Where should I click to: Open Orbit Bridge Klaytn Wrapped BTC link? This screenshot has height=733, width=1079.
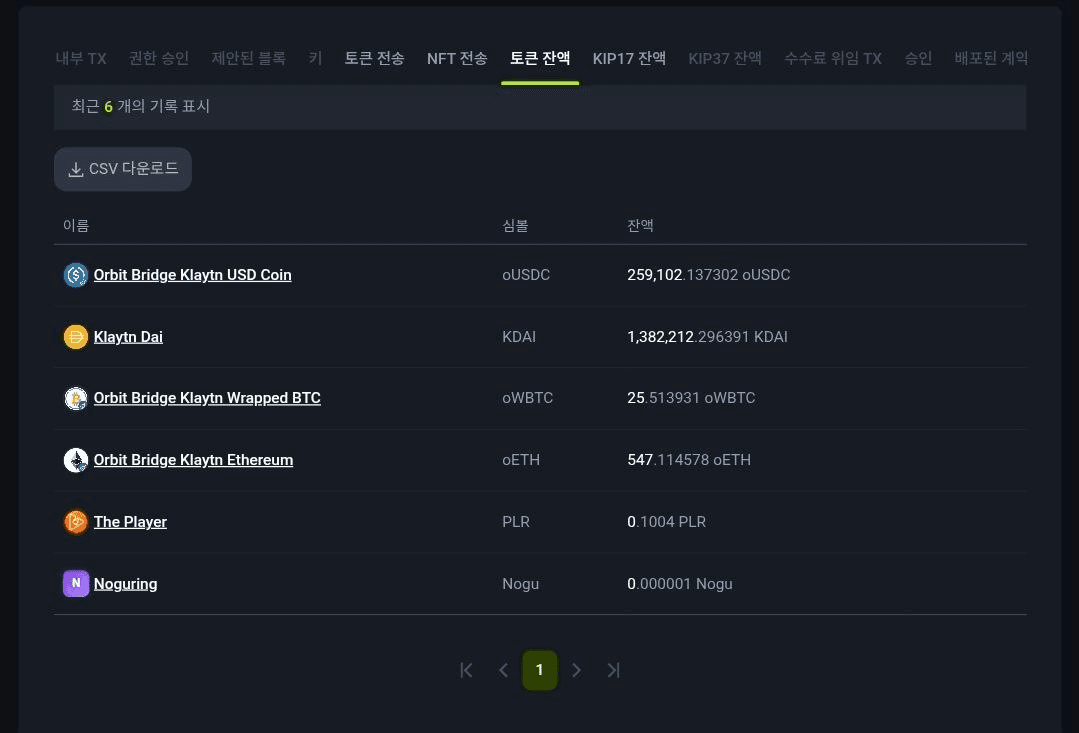click(207, 399)
